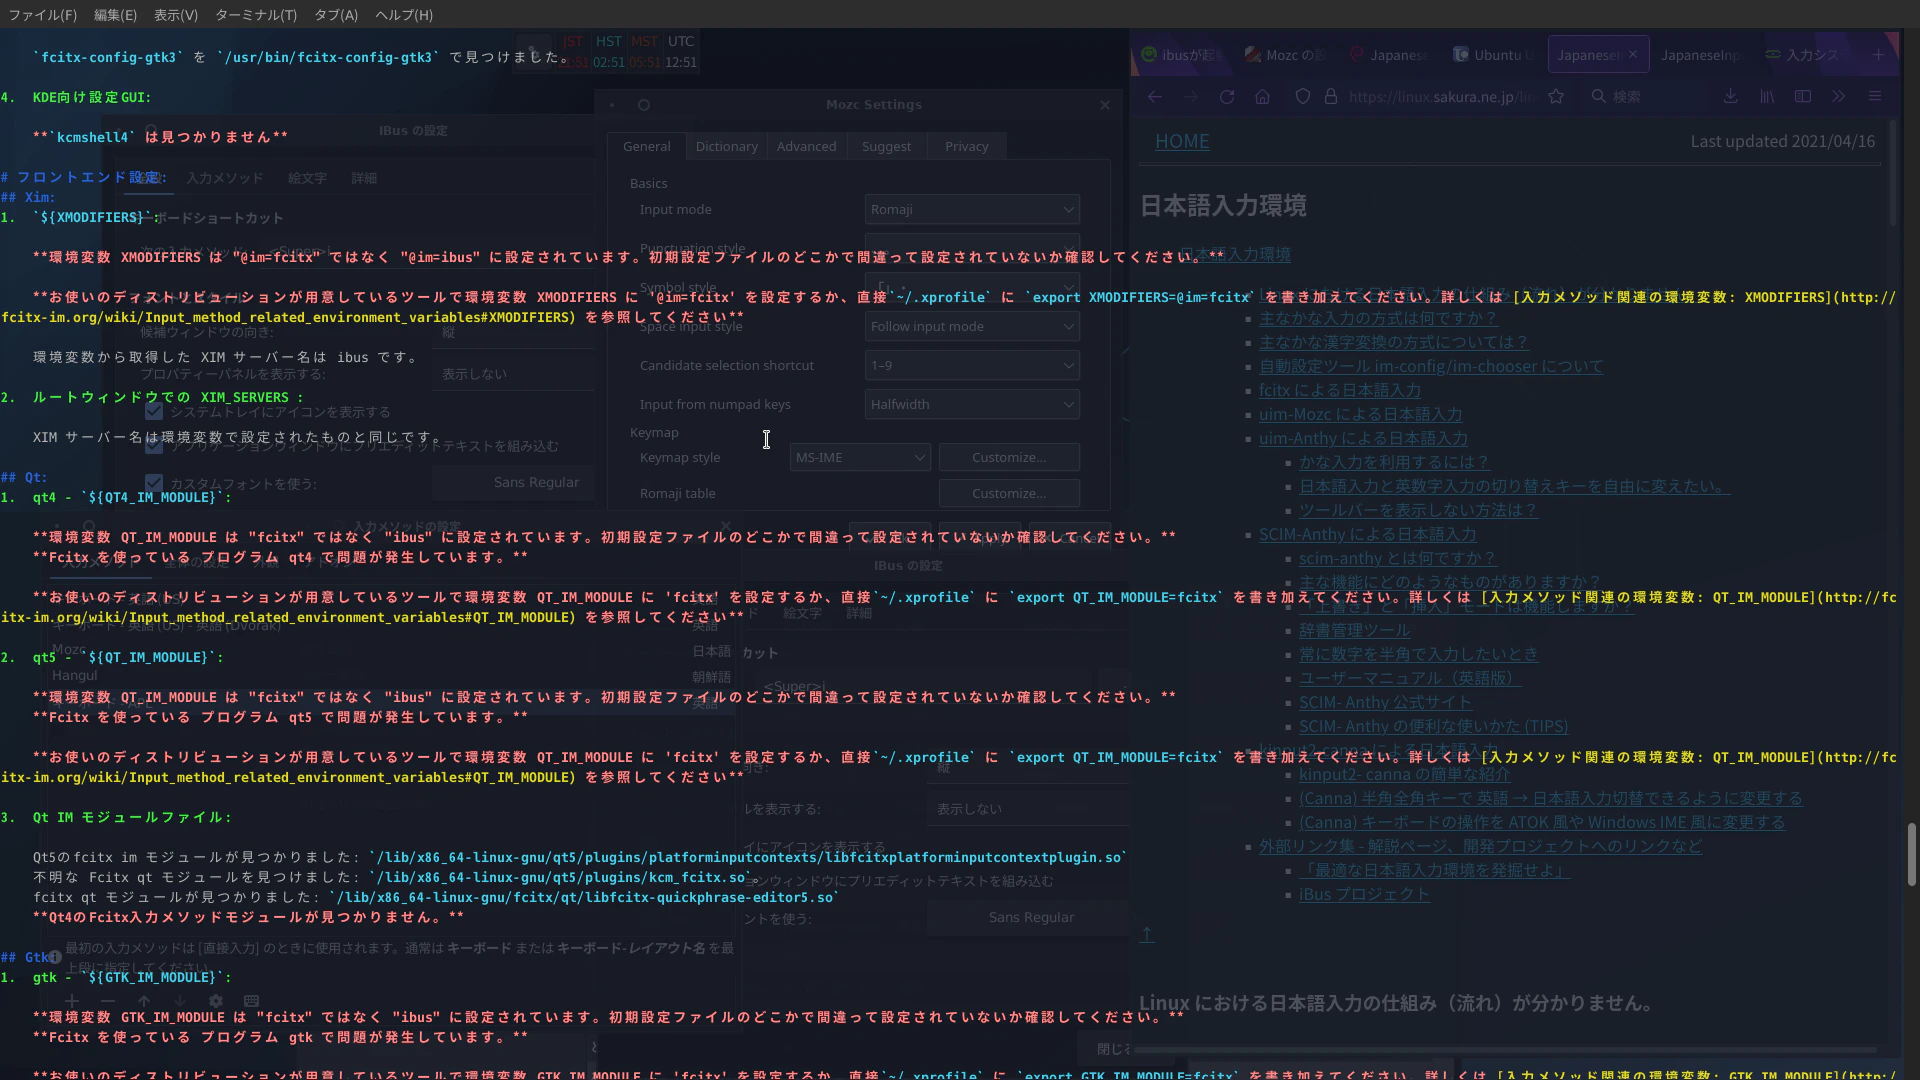The height and width of the screenshot is (1080, 1920).
Task: Open 編集(E) menu in terminal
Action: [115, 15]
